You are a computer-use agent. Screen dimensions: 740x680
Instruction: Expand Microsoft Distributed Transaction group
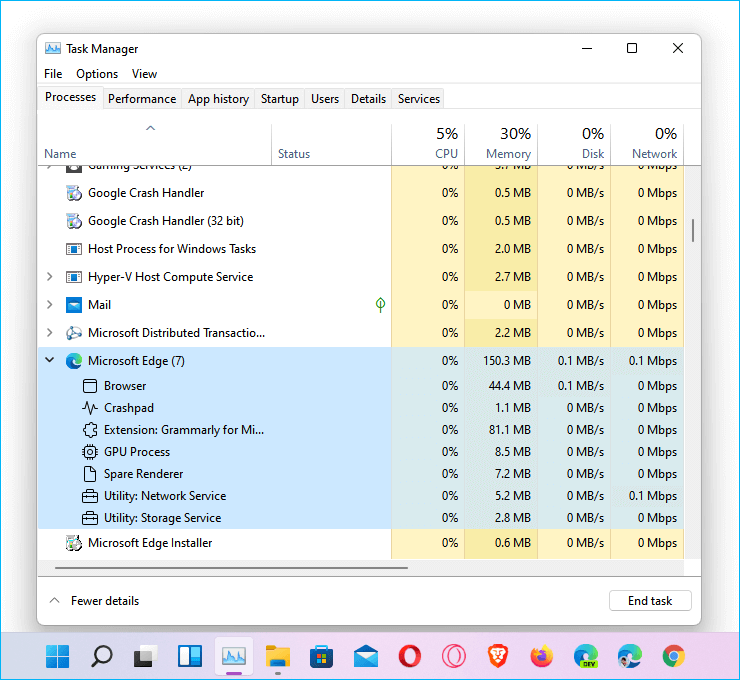(x=50, y=333)
